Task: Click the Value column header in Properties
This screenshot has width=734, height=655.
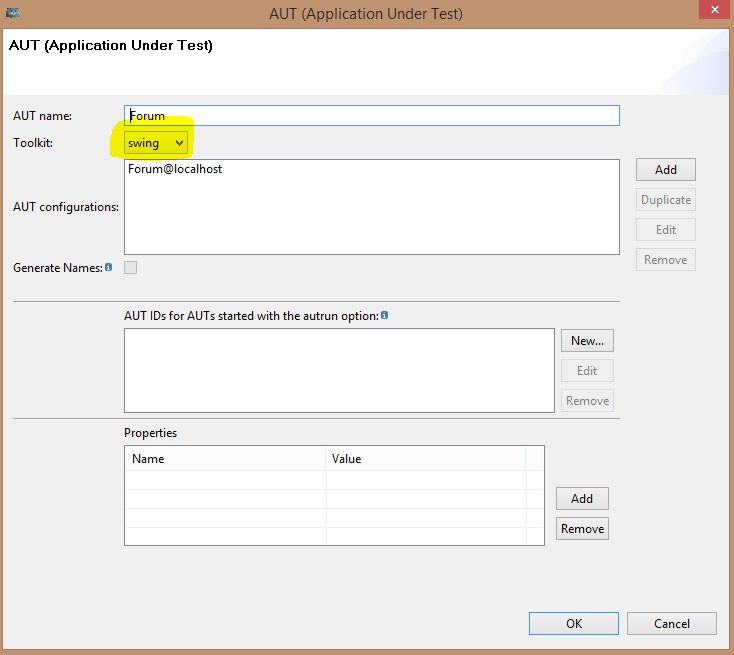Action: (x=426, y=458)
